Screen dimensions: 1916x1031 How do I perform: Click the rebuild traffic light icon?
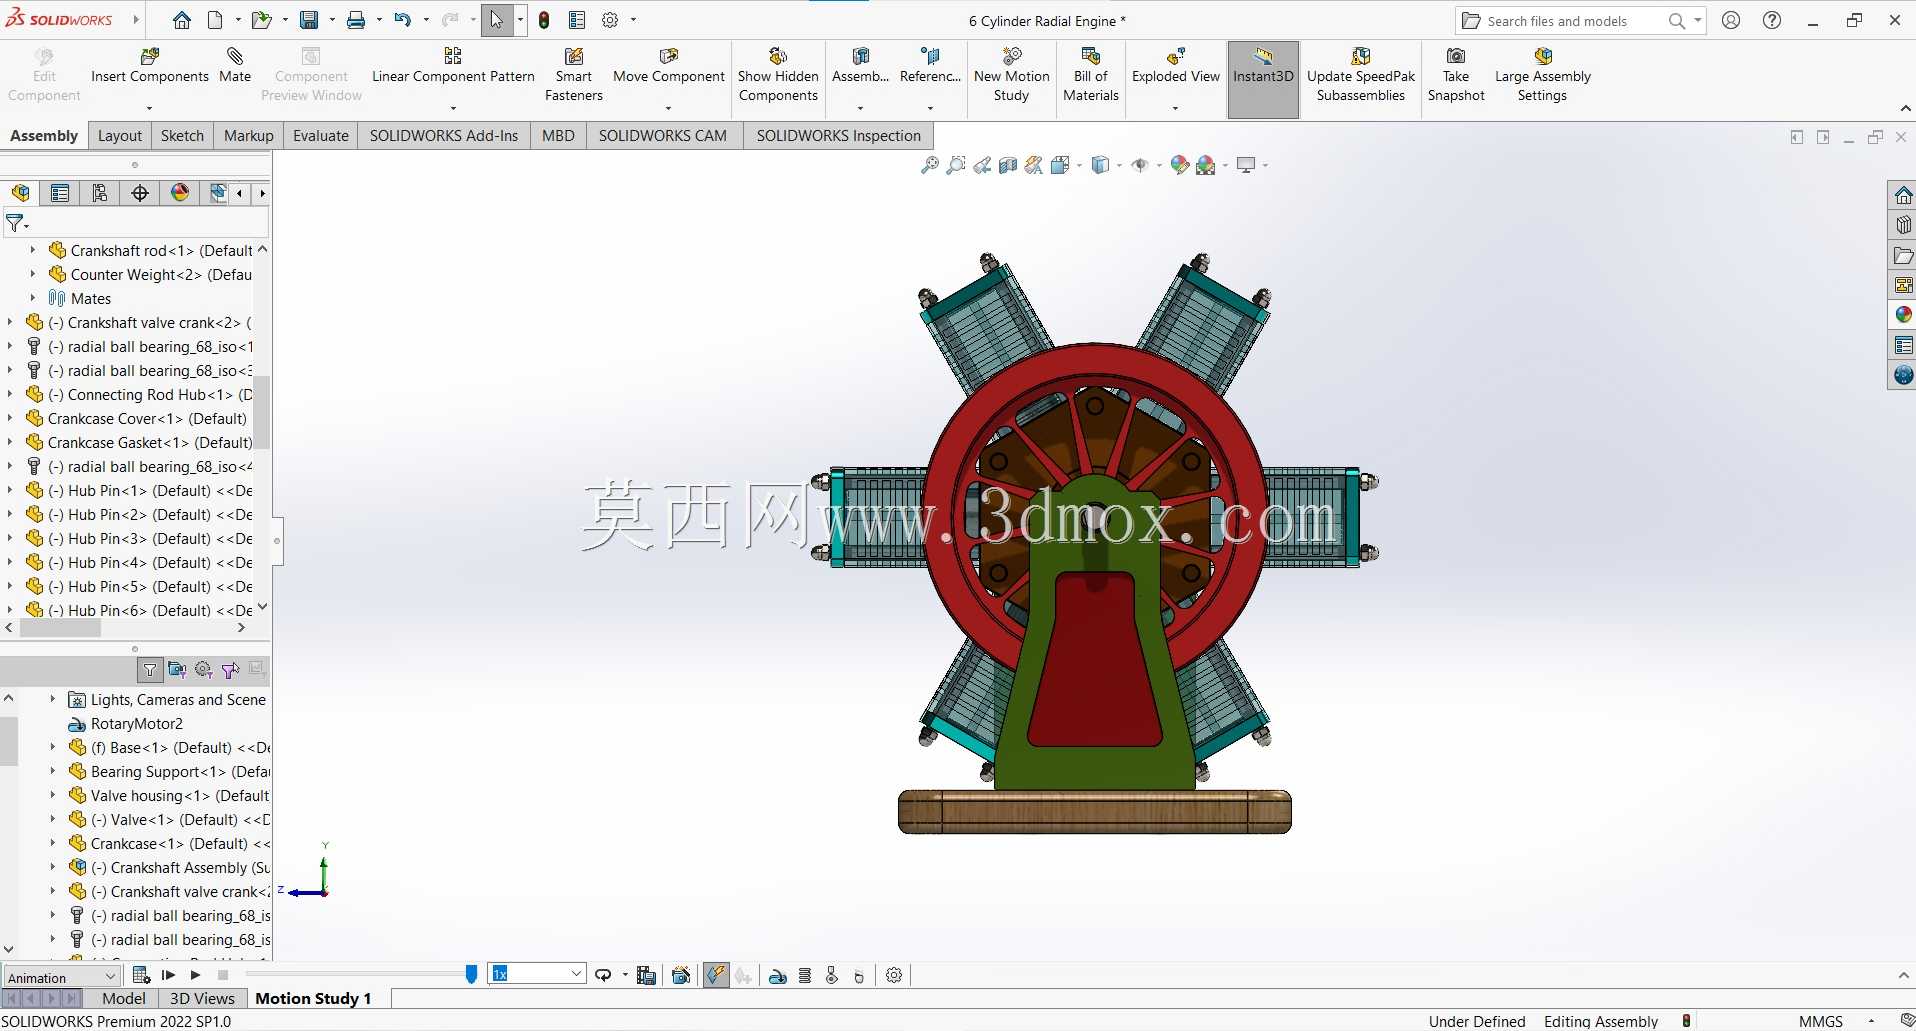[544, 20]
